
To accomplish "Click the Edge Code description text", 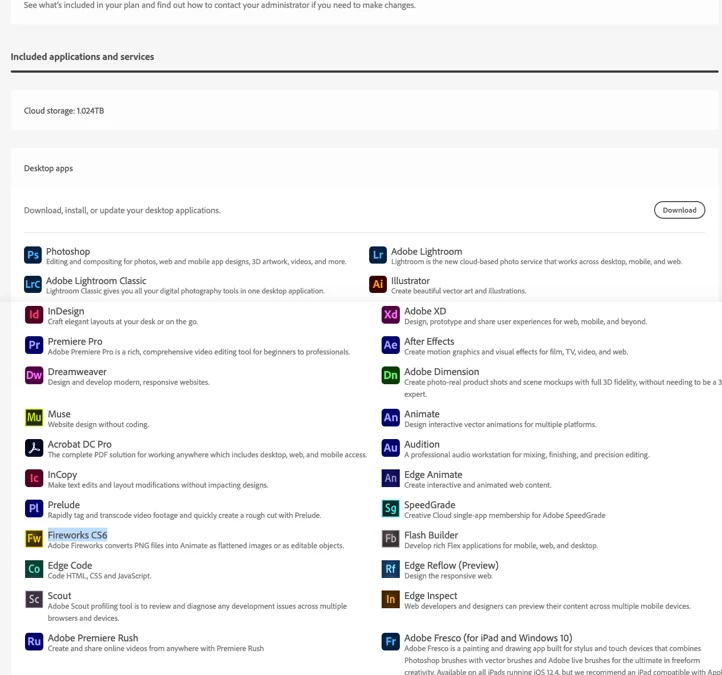I will point(99,576).
